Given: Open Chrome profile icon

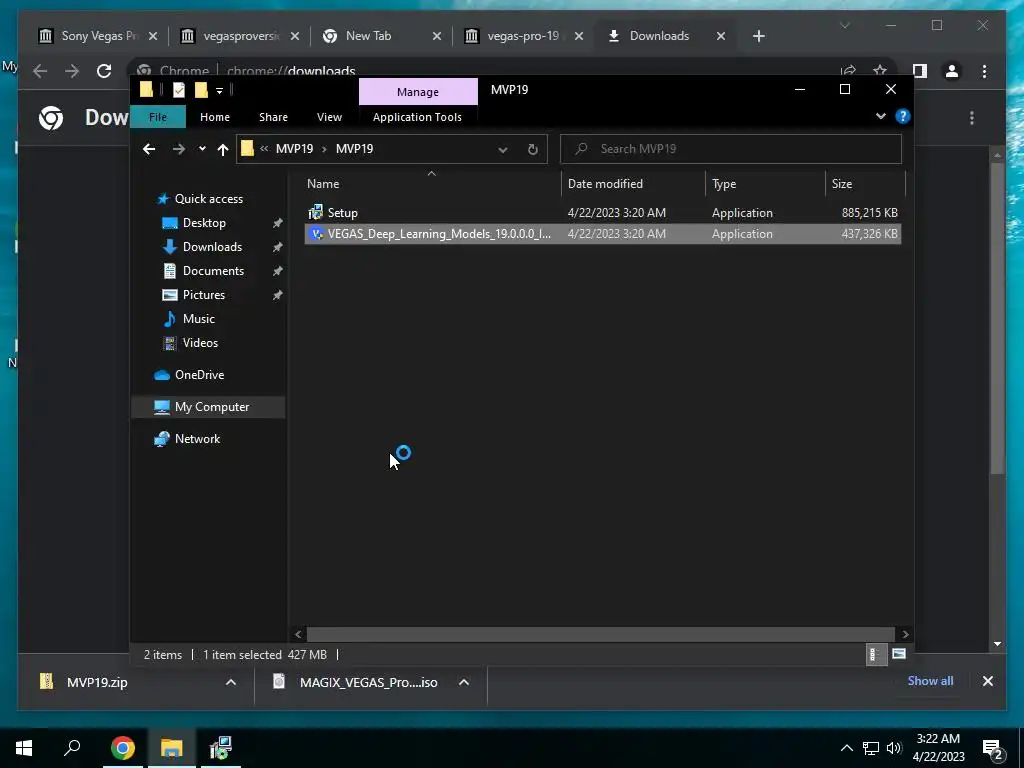Looking at the screenshot, I should (952, 71).
